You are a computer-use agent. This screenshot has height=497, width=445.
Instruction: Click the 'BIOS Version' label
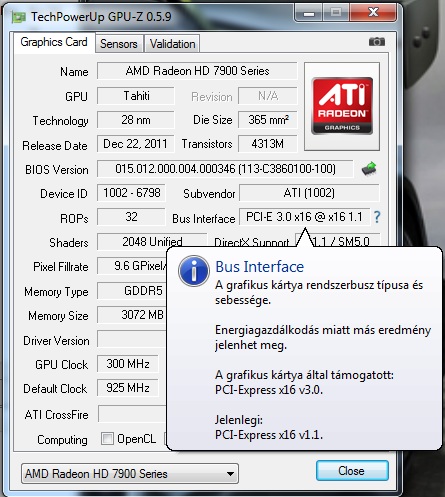tap(57, 170)
